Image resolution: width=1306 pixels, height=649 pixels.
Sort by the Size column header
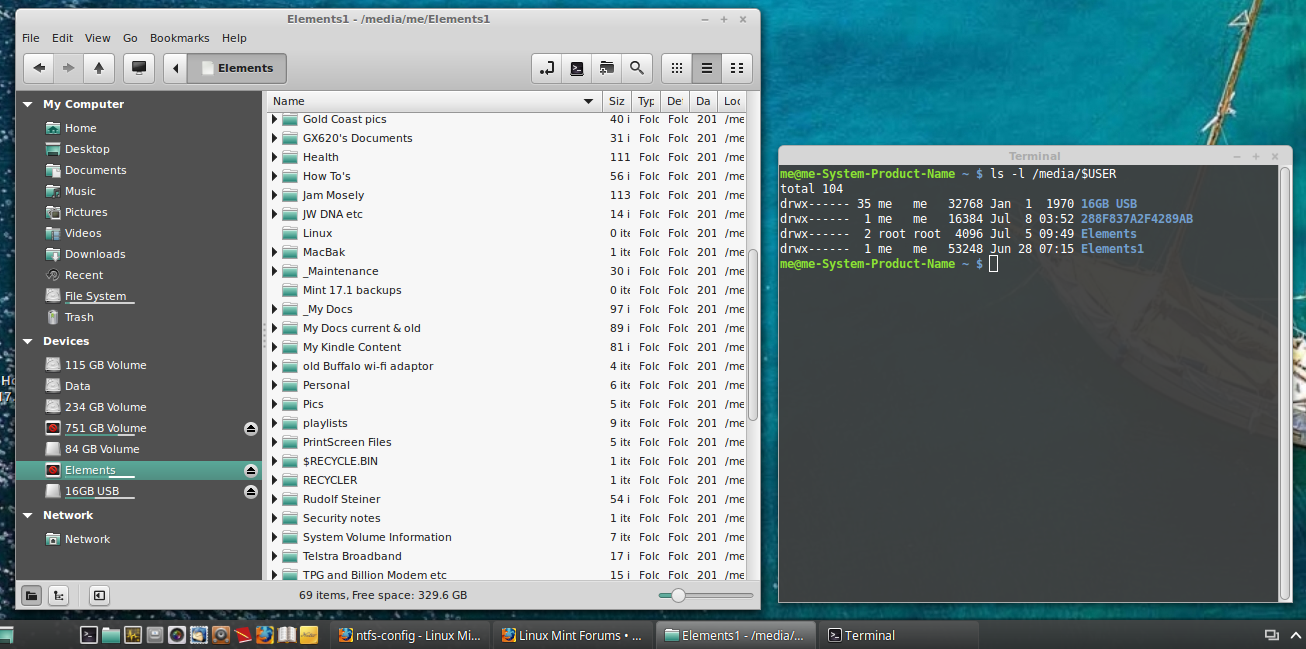616,101
